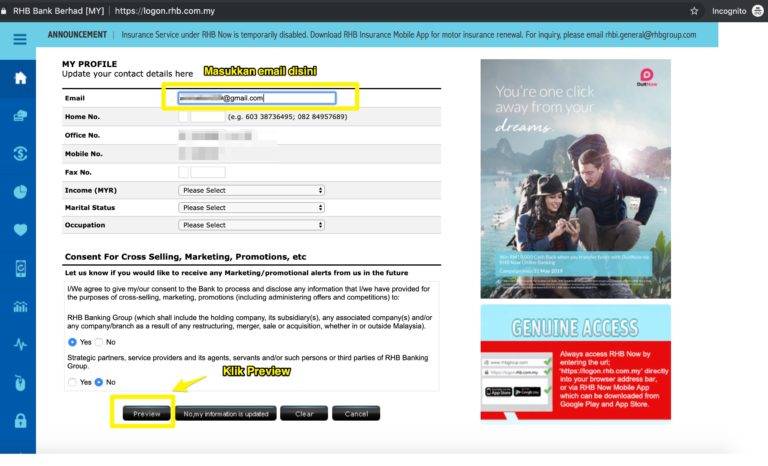Bookmark page with star icon

[694, 11]
